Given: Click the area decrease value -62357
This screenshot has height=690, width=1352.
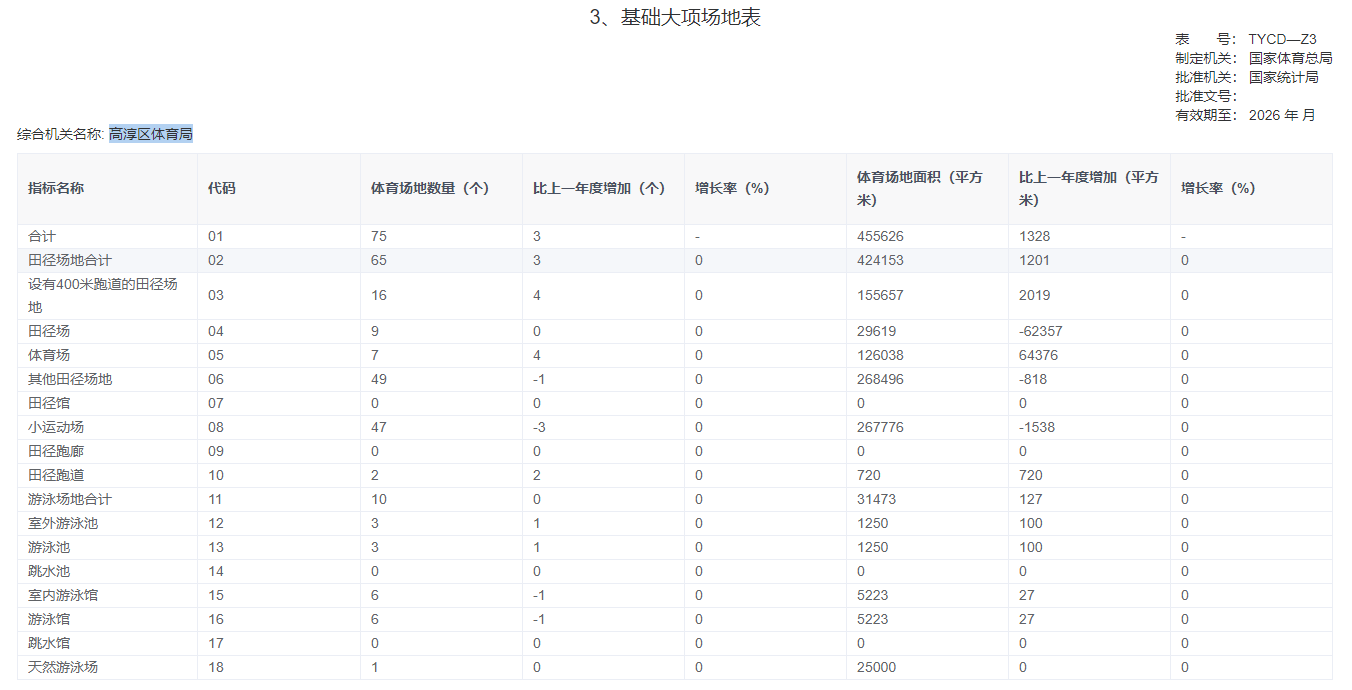Looking at the screenshot, I should click(1041, 331).
